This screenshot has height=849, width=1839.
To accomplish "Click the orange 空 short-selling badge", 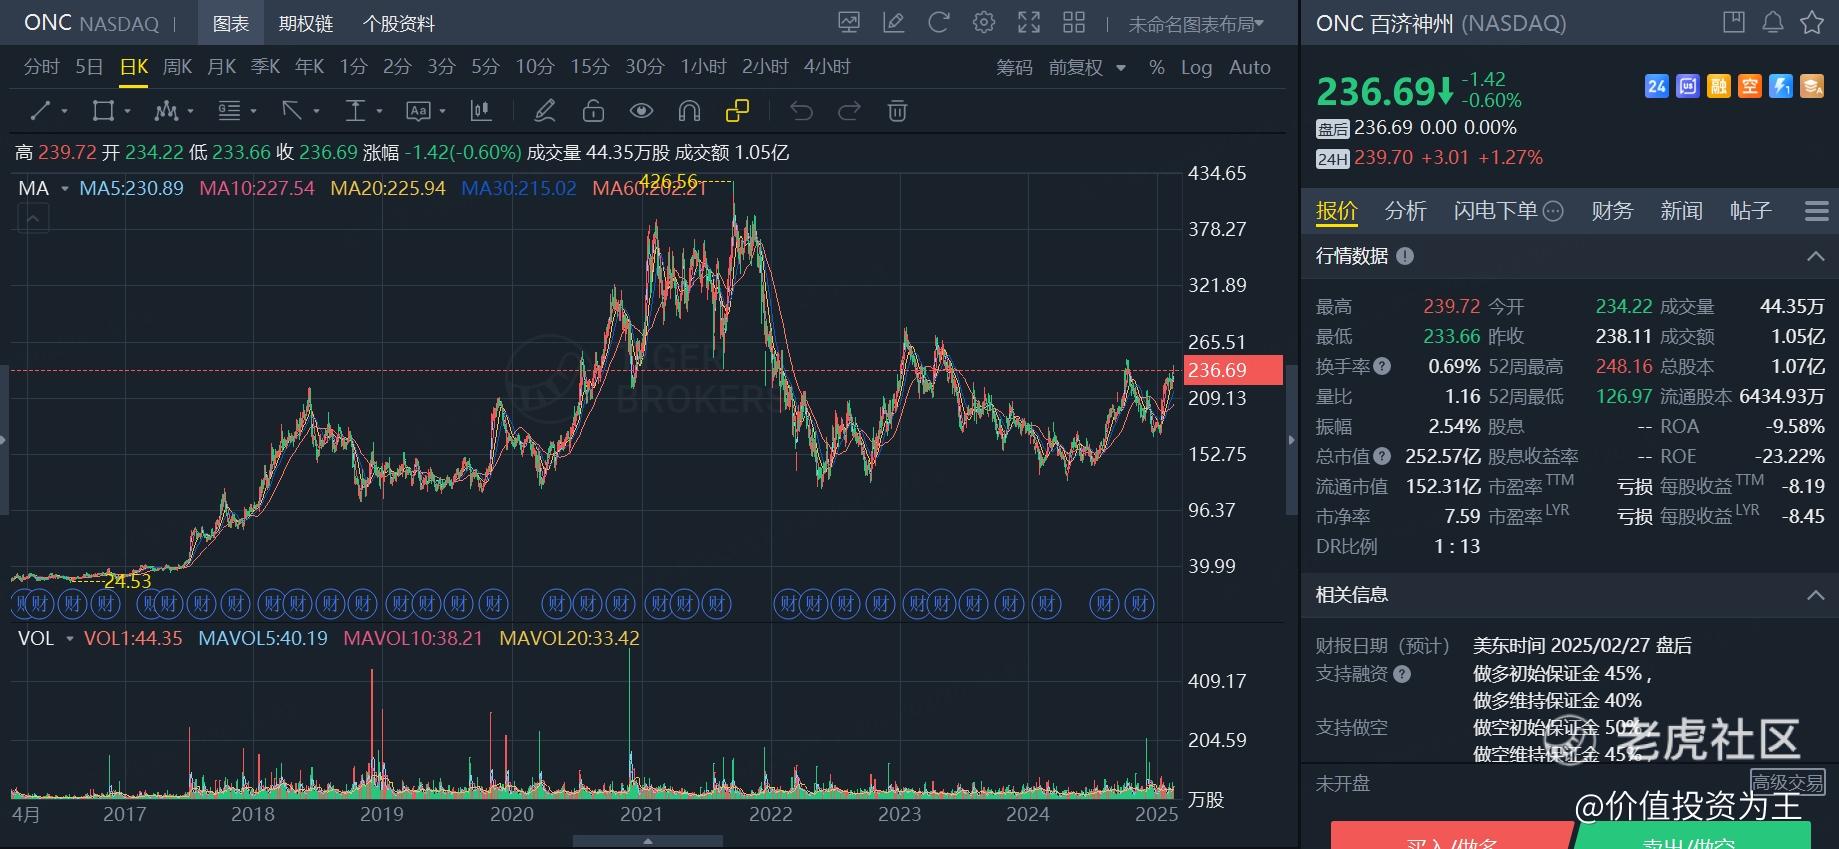I will (1750, 86).
